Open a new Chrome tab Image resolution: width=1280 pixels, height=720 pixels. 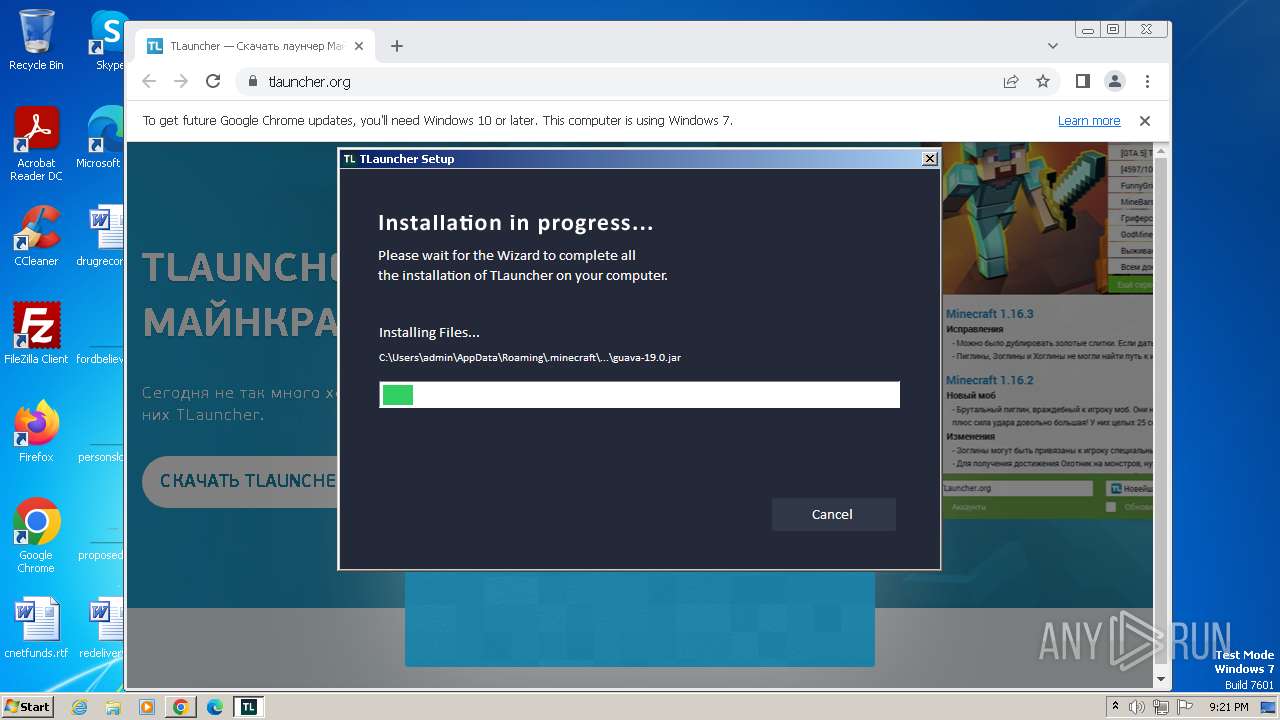click(397, 46)
